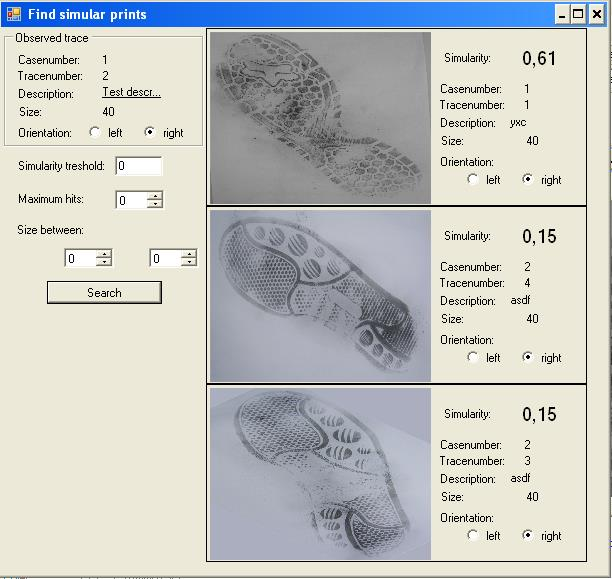Click the asdf description of Tracenumber 3
This screenshot has height=579, width=612.
(x=520, y=478)
